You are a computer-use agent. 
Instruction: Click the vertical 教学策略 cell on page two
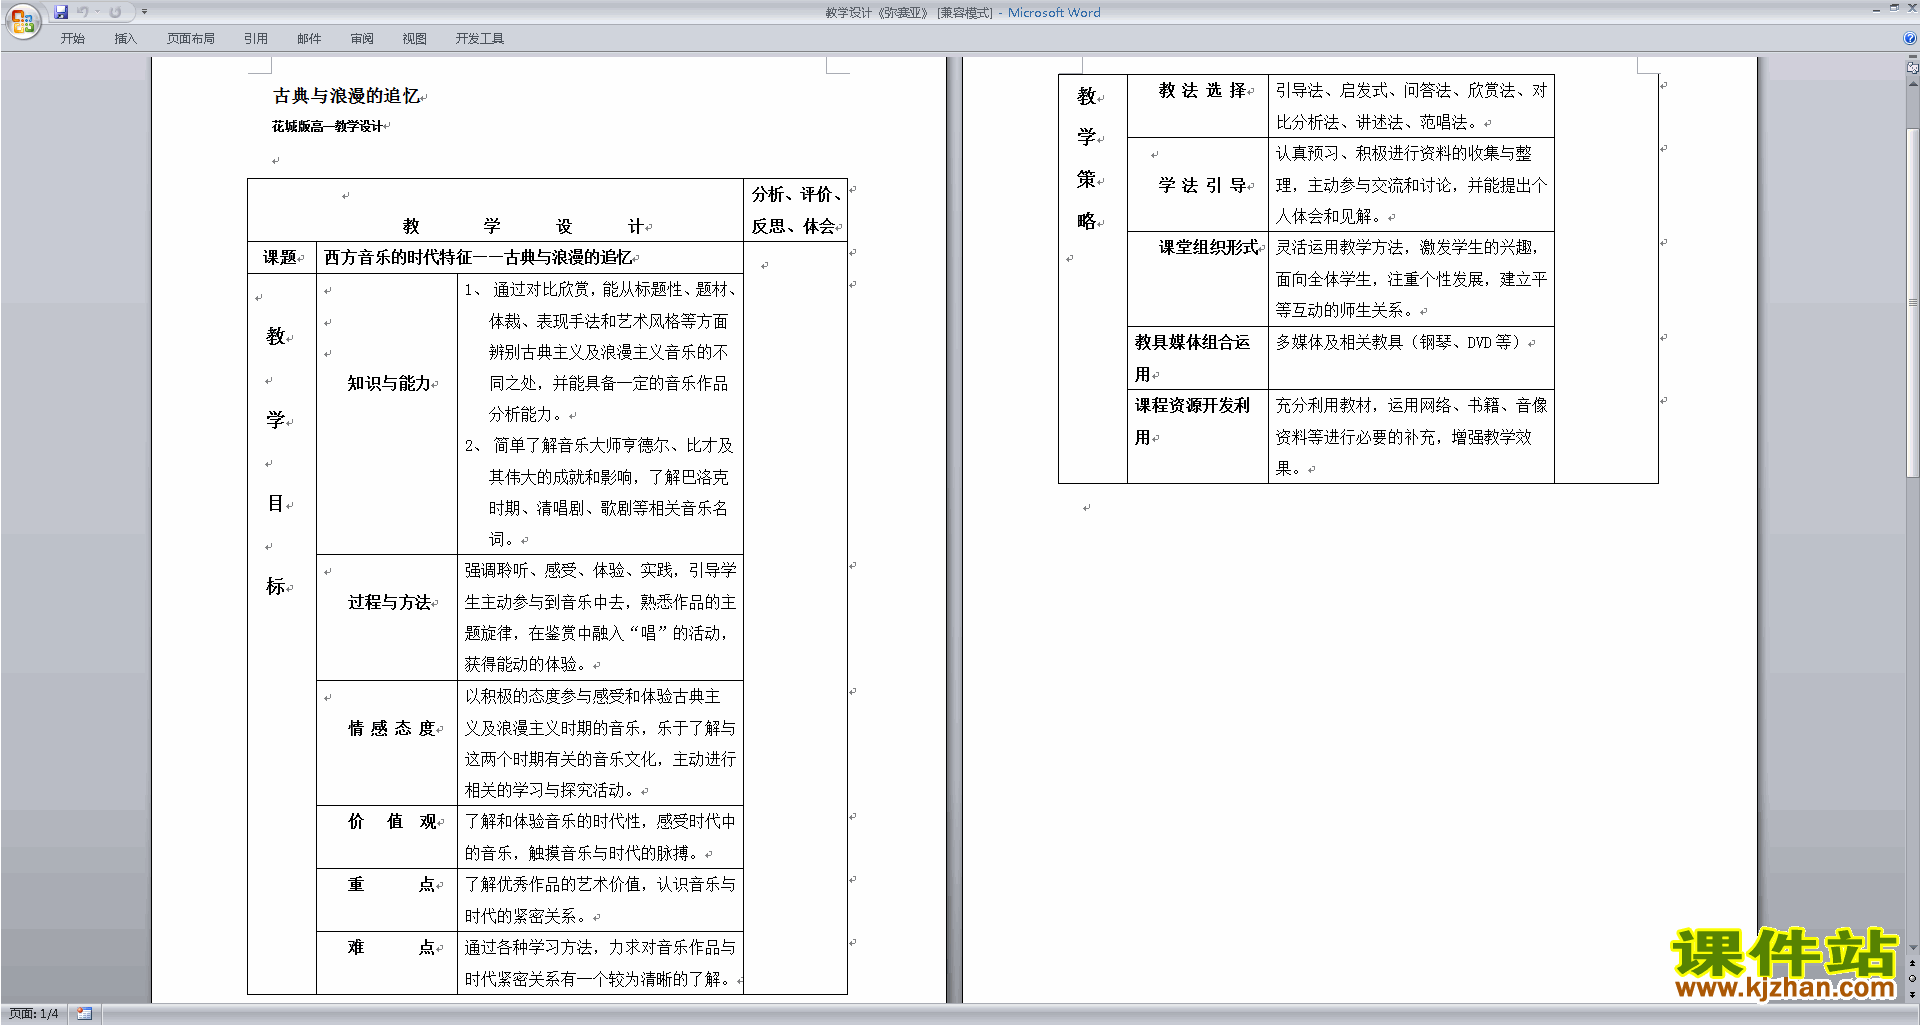[1093, 279]
